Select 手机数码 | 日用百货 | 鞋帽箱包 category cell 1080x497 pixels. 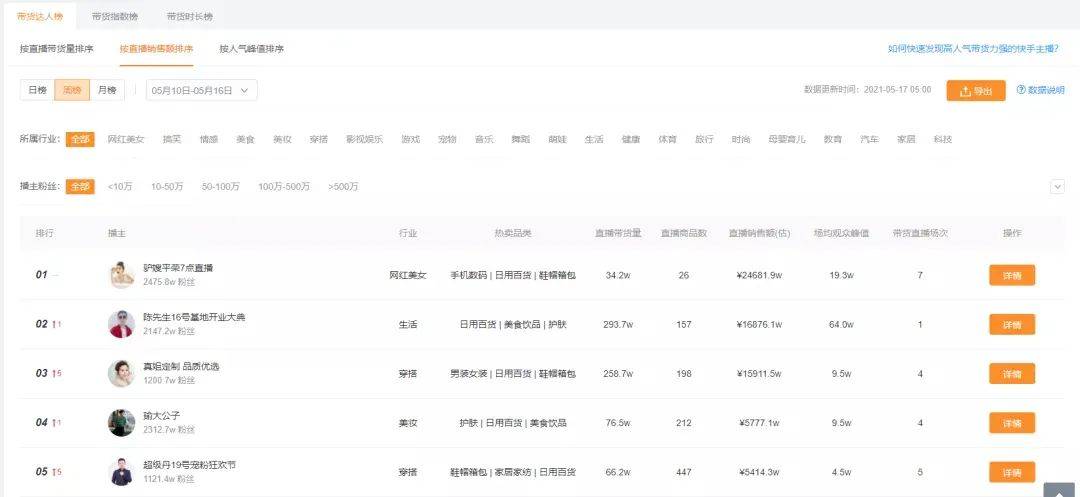click(x=513, y=275)
